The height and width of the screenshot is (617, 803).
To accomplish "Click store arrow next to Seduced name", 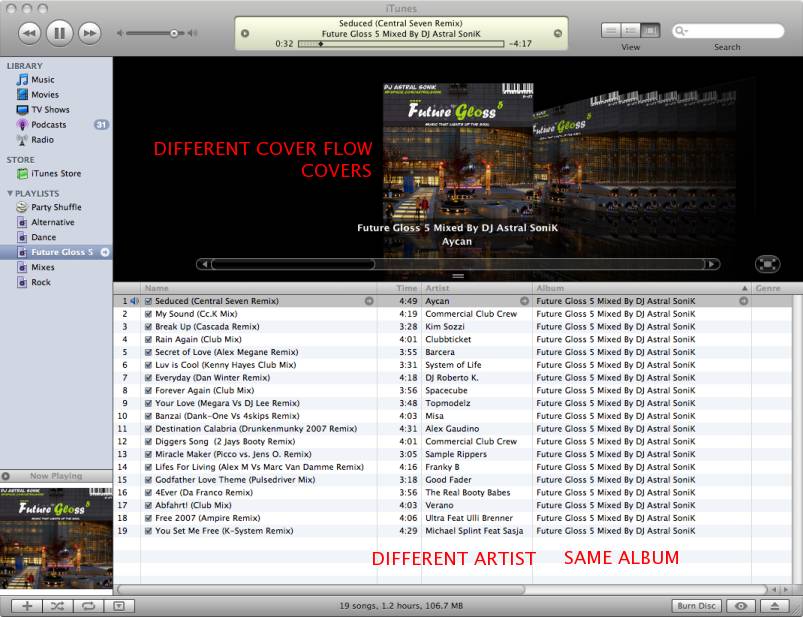I will point(369,301).
